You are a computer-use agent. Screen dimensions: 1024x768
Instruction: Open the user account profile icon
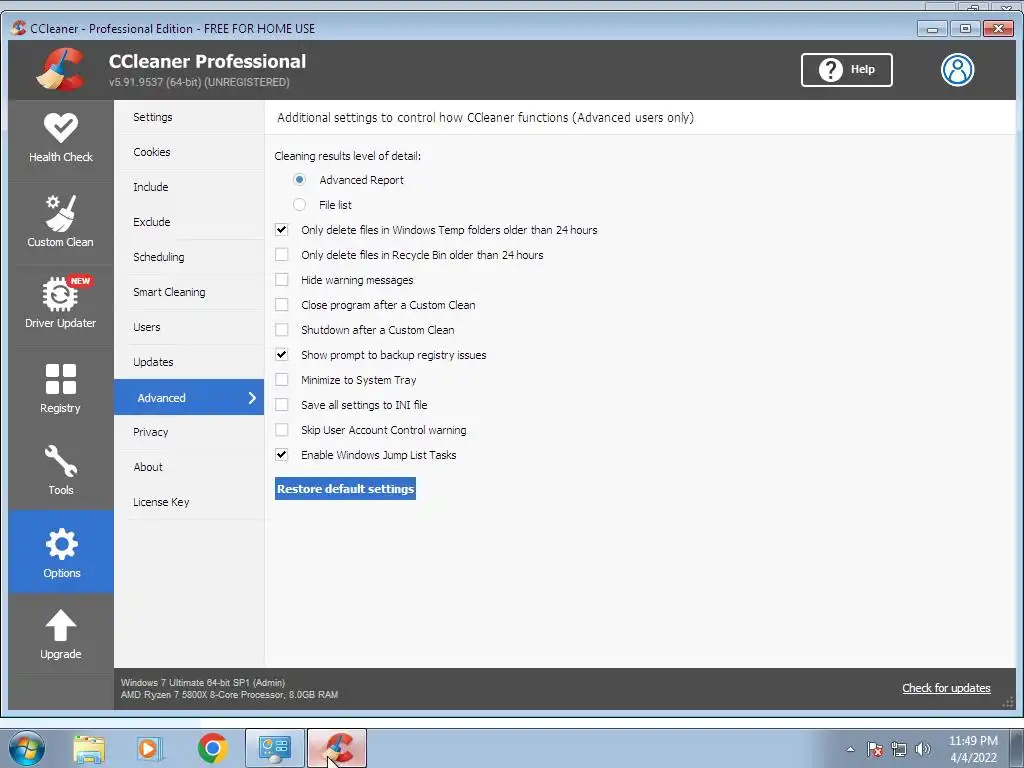click(957, 69)
